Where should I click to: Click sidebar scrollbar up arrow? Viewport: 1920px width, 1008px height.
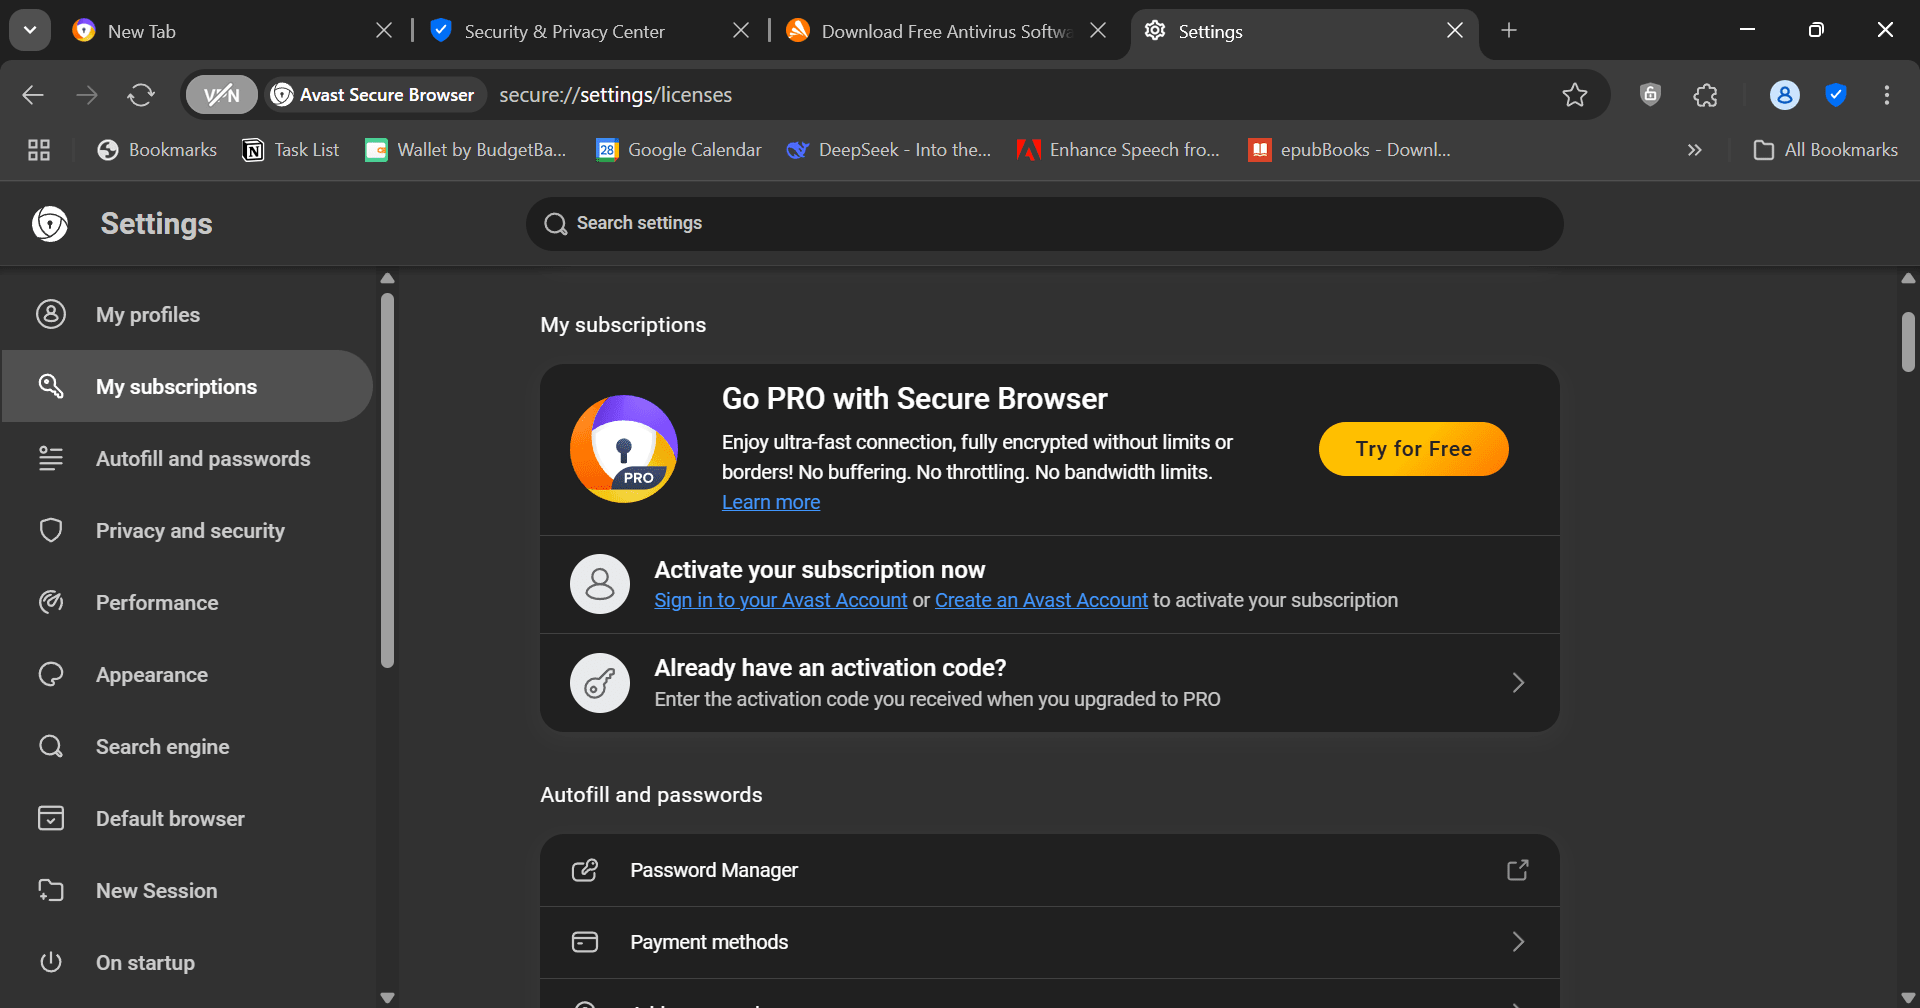(x=388, y=279)
